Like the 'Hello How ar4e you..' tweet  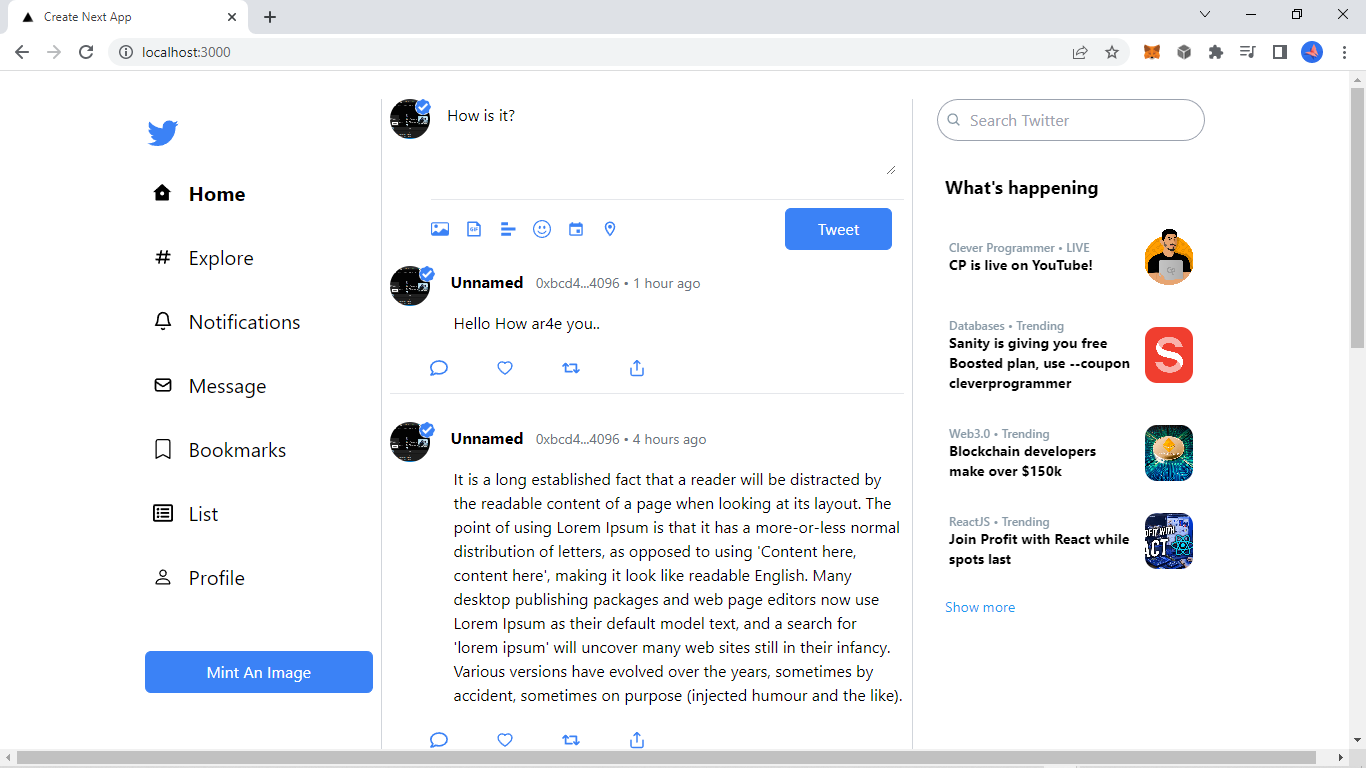(505, 368)
